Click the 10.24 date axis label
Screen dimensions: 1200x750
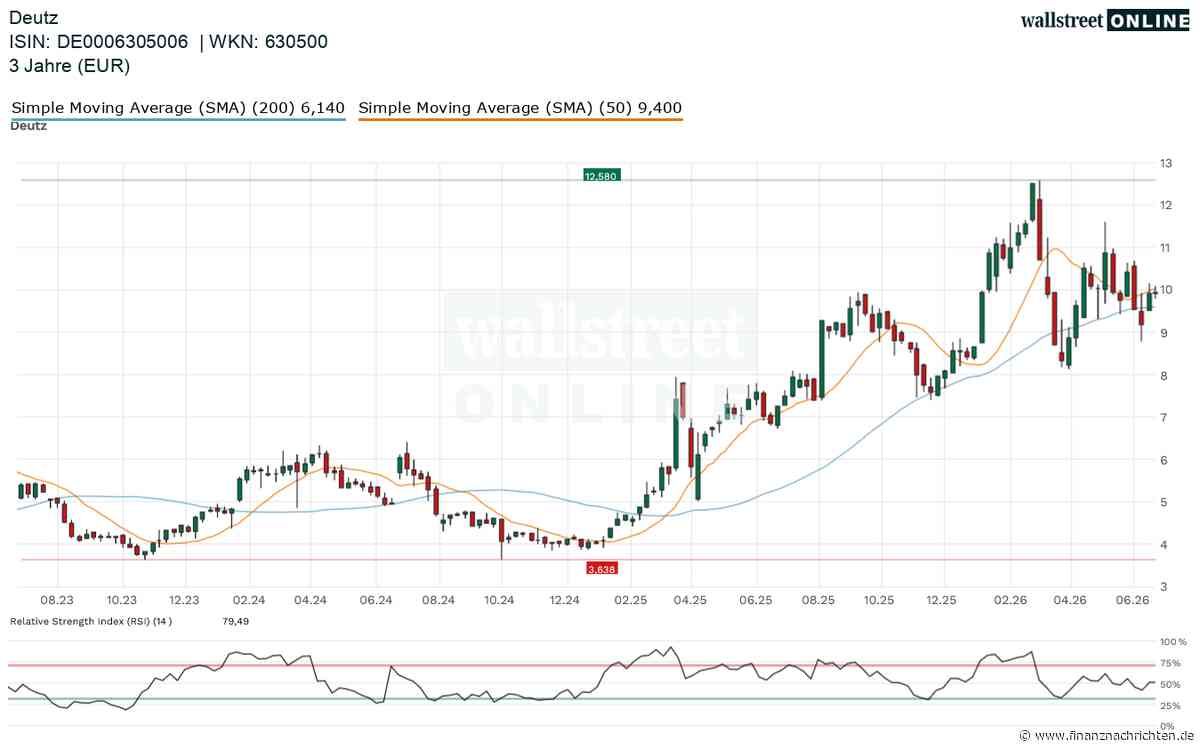point(499,600)
